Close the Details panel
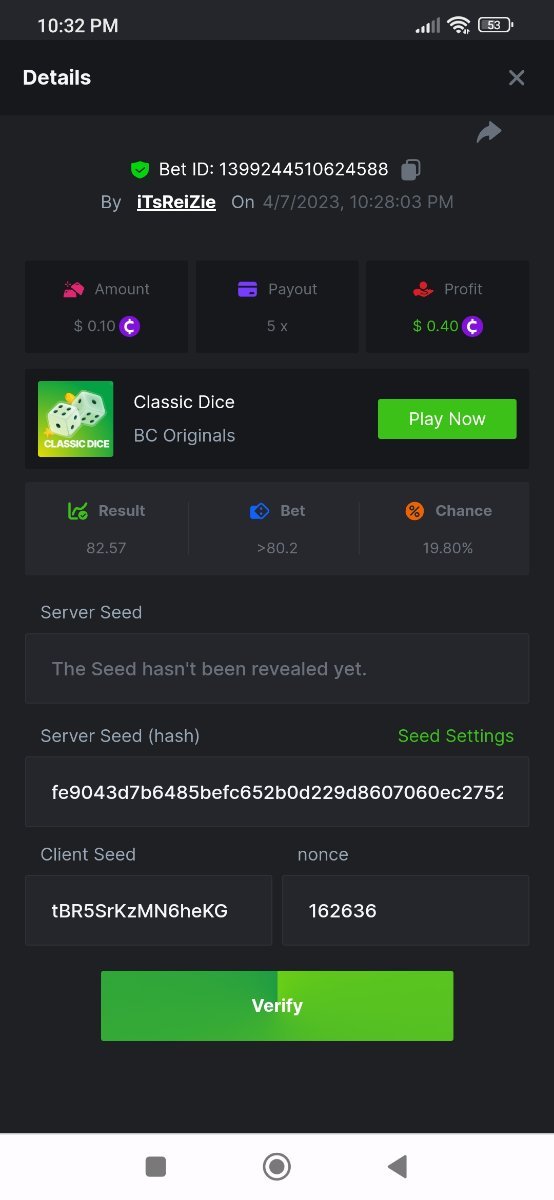Screen dimensions: 554x1200 [516, 78]
